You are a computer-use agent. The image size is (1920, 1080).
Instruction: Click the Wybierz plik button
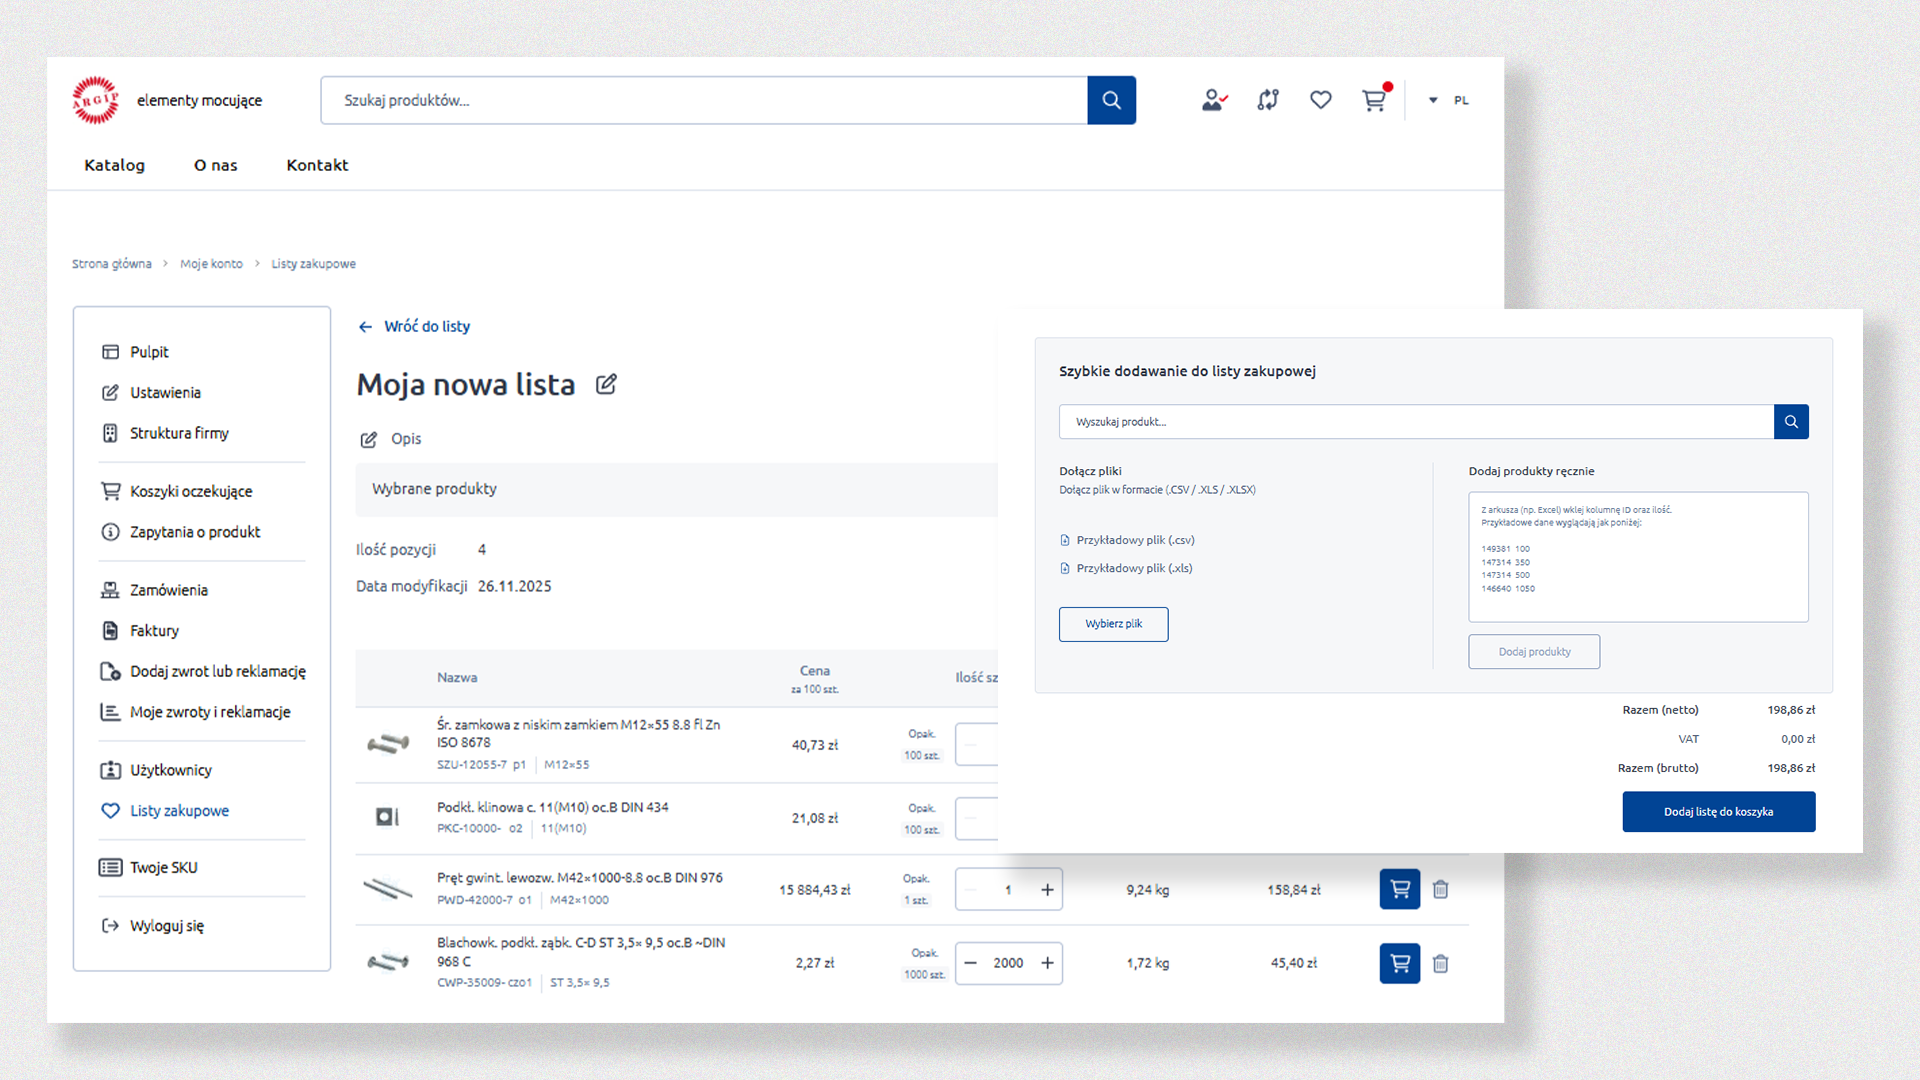click(1113, 624)
